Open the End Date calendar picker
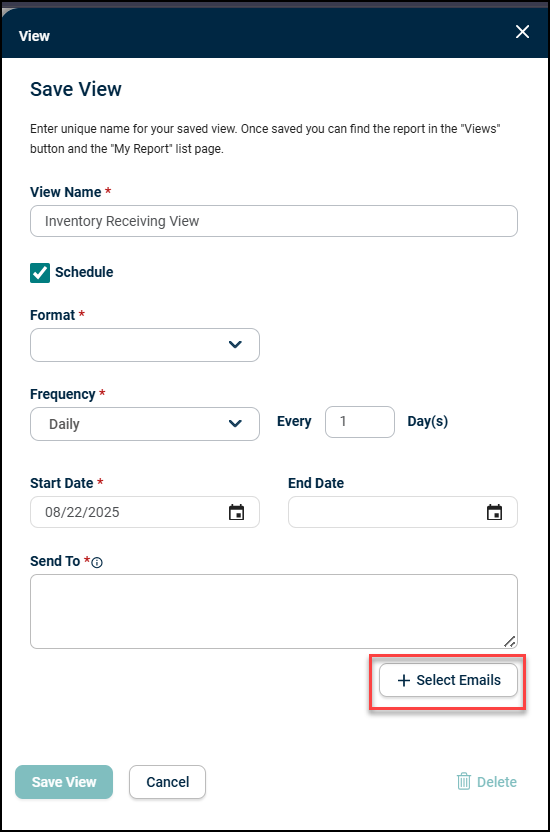 click(x=494, y=512)
